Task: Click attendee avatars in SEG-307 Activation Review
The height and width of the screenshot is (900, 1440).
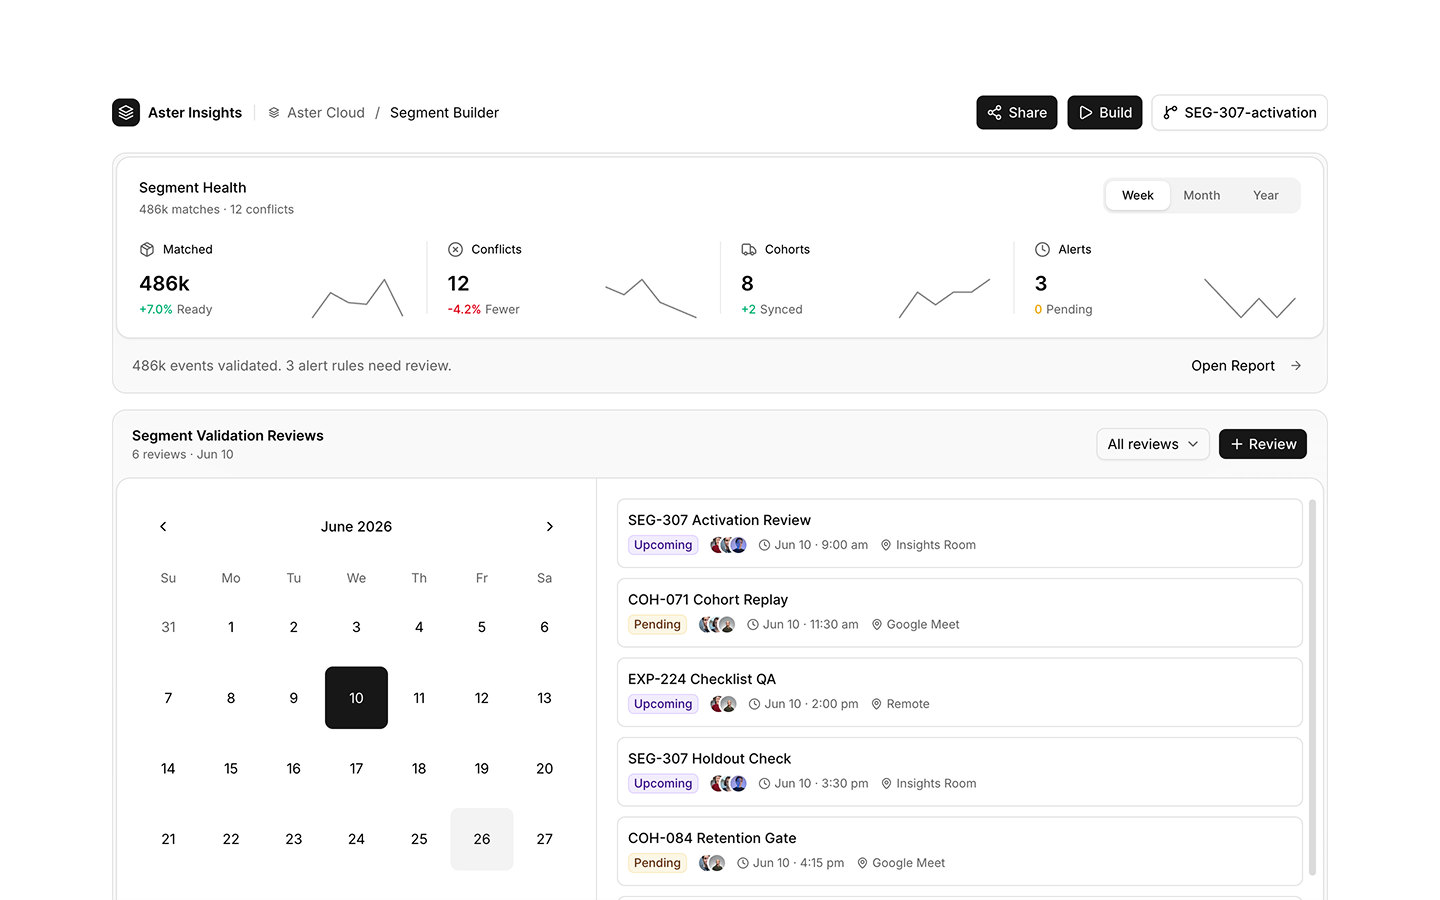Action: [728, 545]
